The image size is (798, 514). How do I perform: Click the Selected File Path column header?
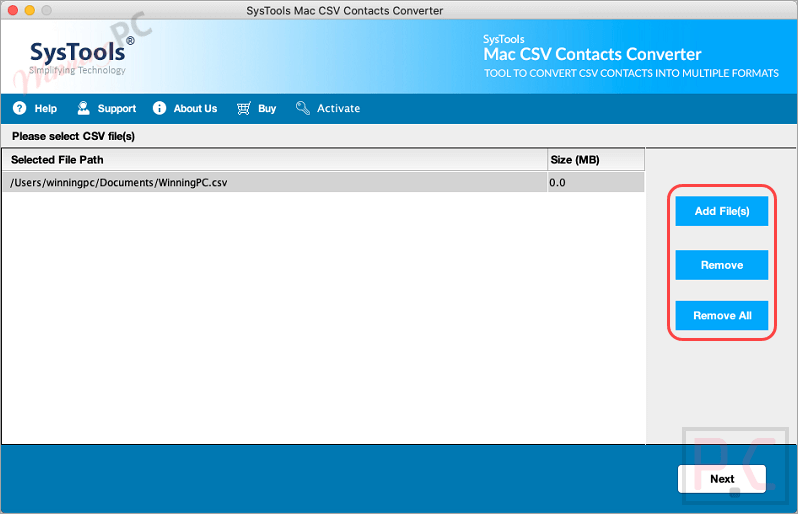[57, 160]
